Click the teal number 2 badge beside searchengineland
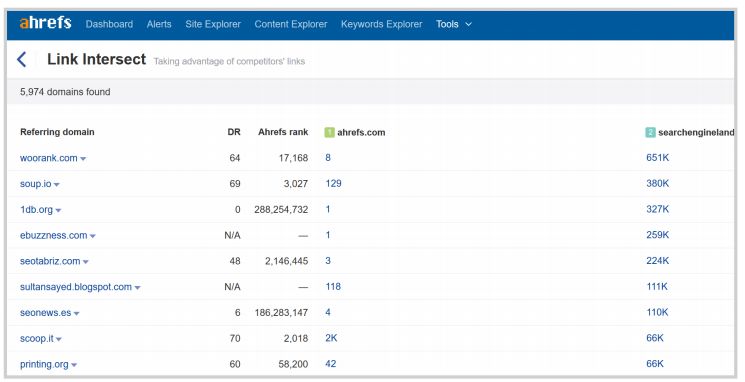745x382 pixels. [650, 133]
